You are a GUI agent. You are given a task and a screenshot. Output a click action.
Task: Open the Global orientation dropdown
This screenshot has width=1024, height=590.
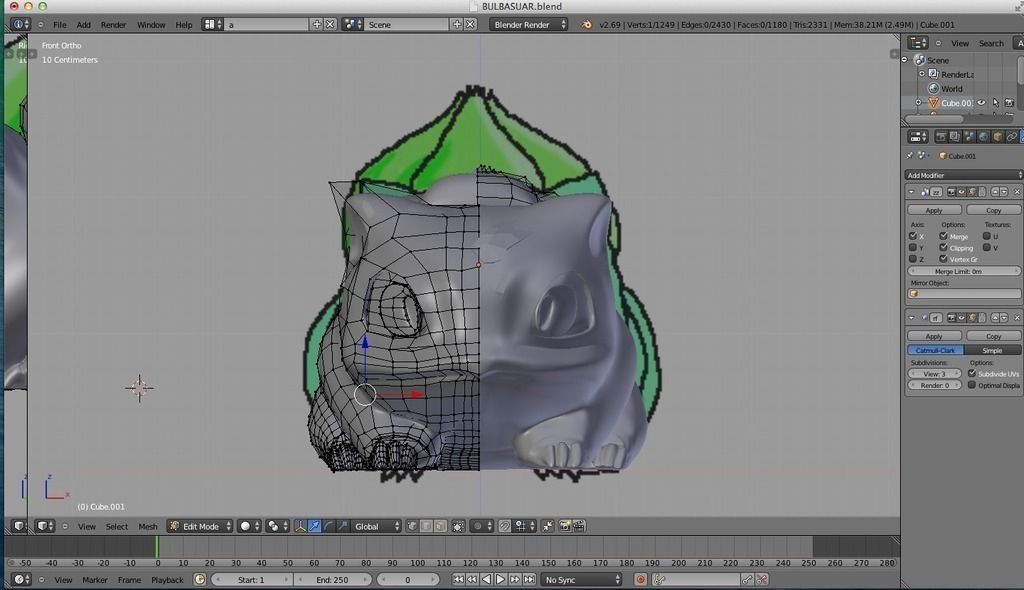click(x=376, y=526)
